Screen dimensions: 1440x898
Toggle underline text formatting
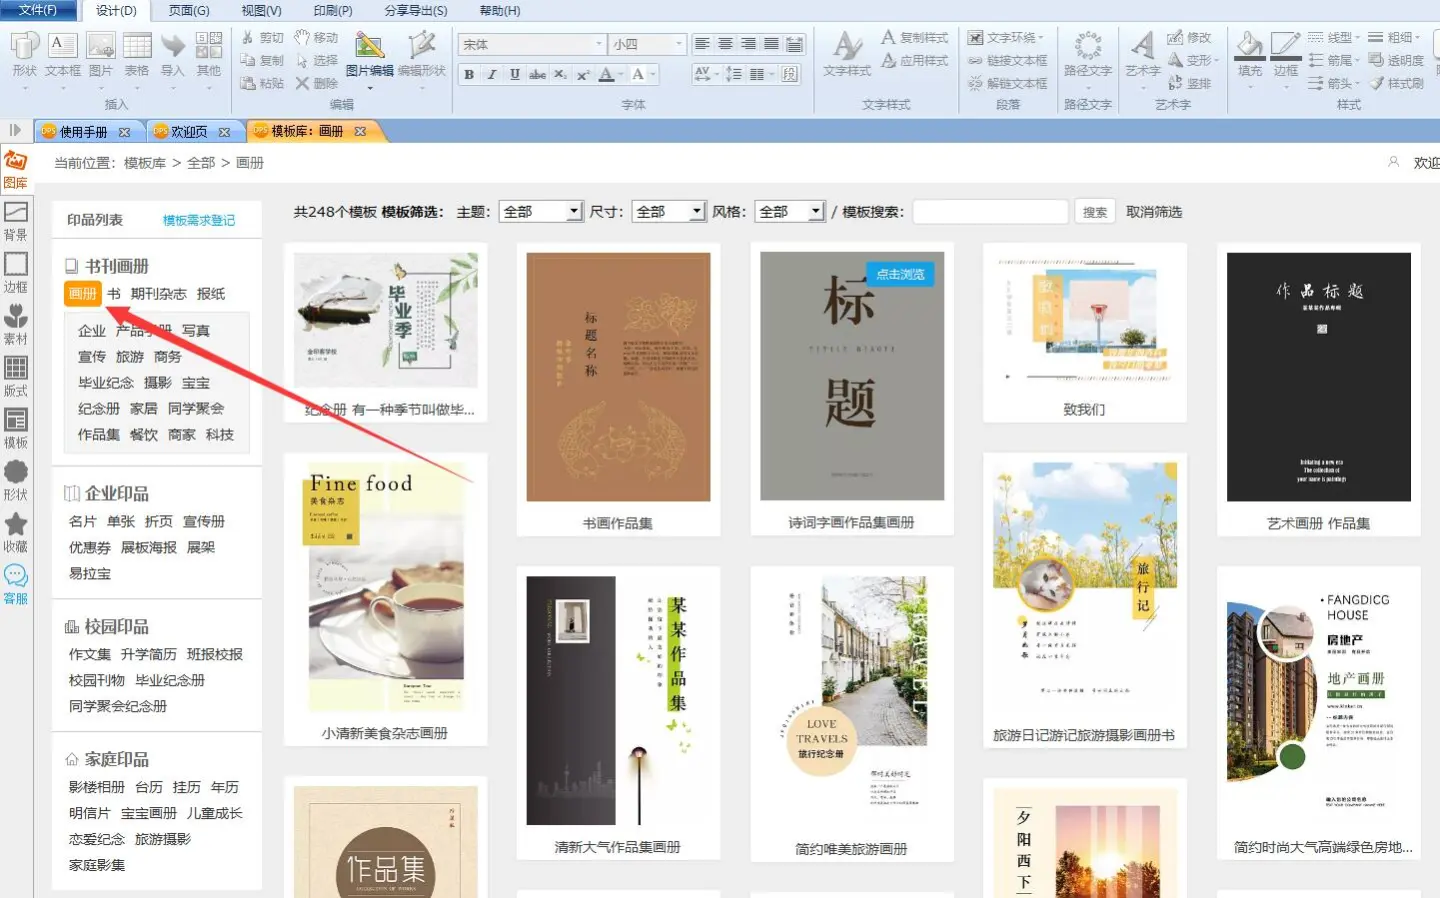(514, 74)
